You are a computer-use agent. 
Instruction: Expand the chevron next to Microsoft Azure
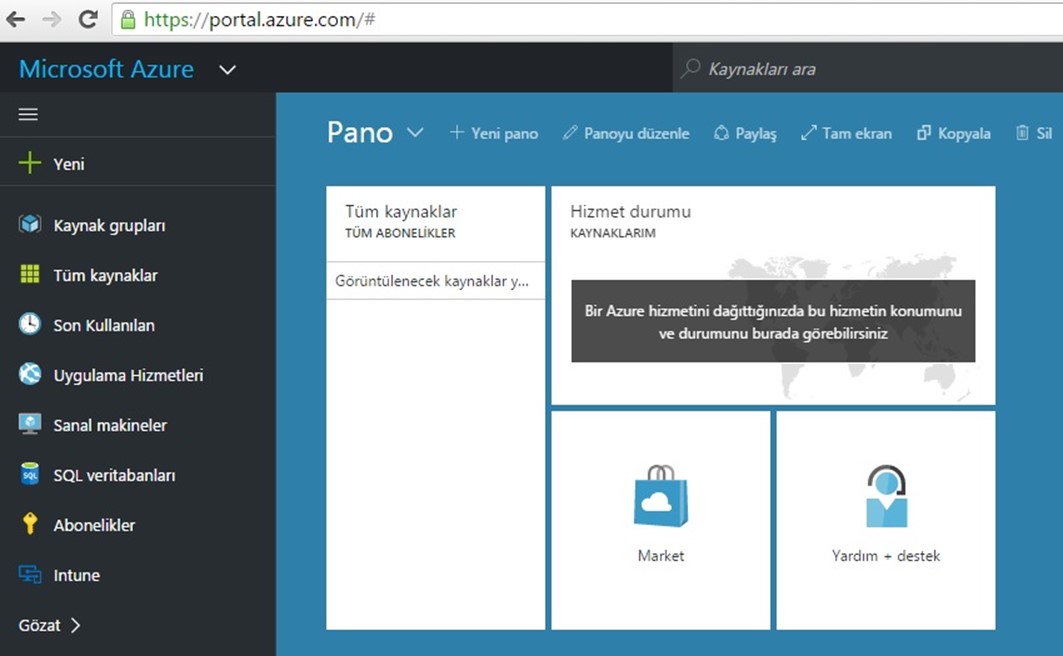pyautogui.click(x=228, y=70)
